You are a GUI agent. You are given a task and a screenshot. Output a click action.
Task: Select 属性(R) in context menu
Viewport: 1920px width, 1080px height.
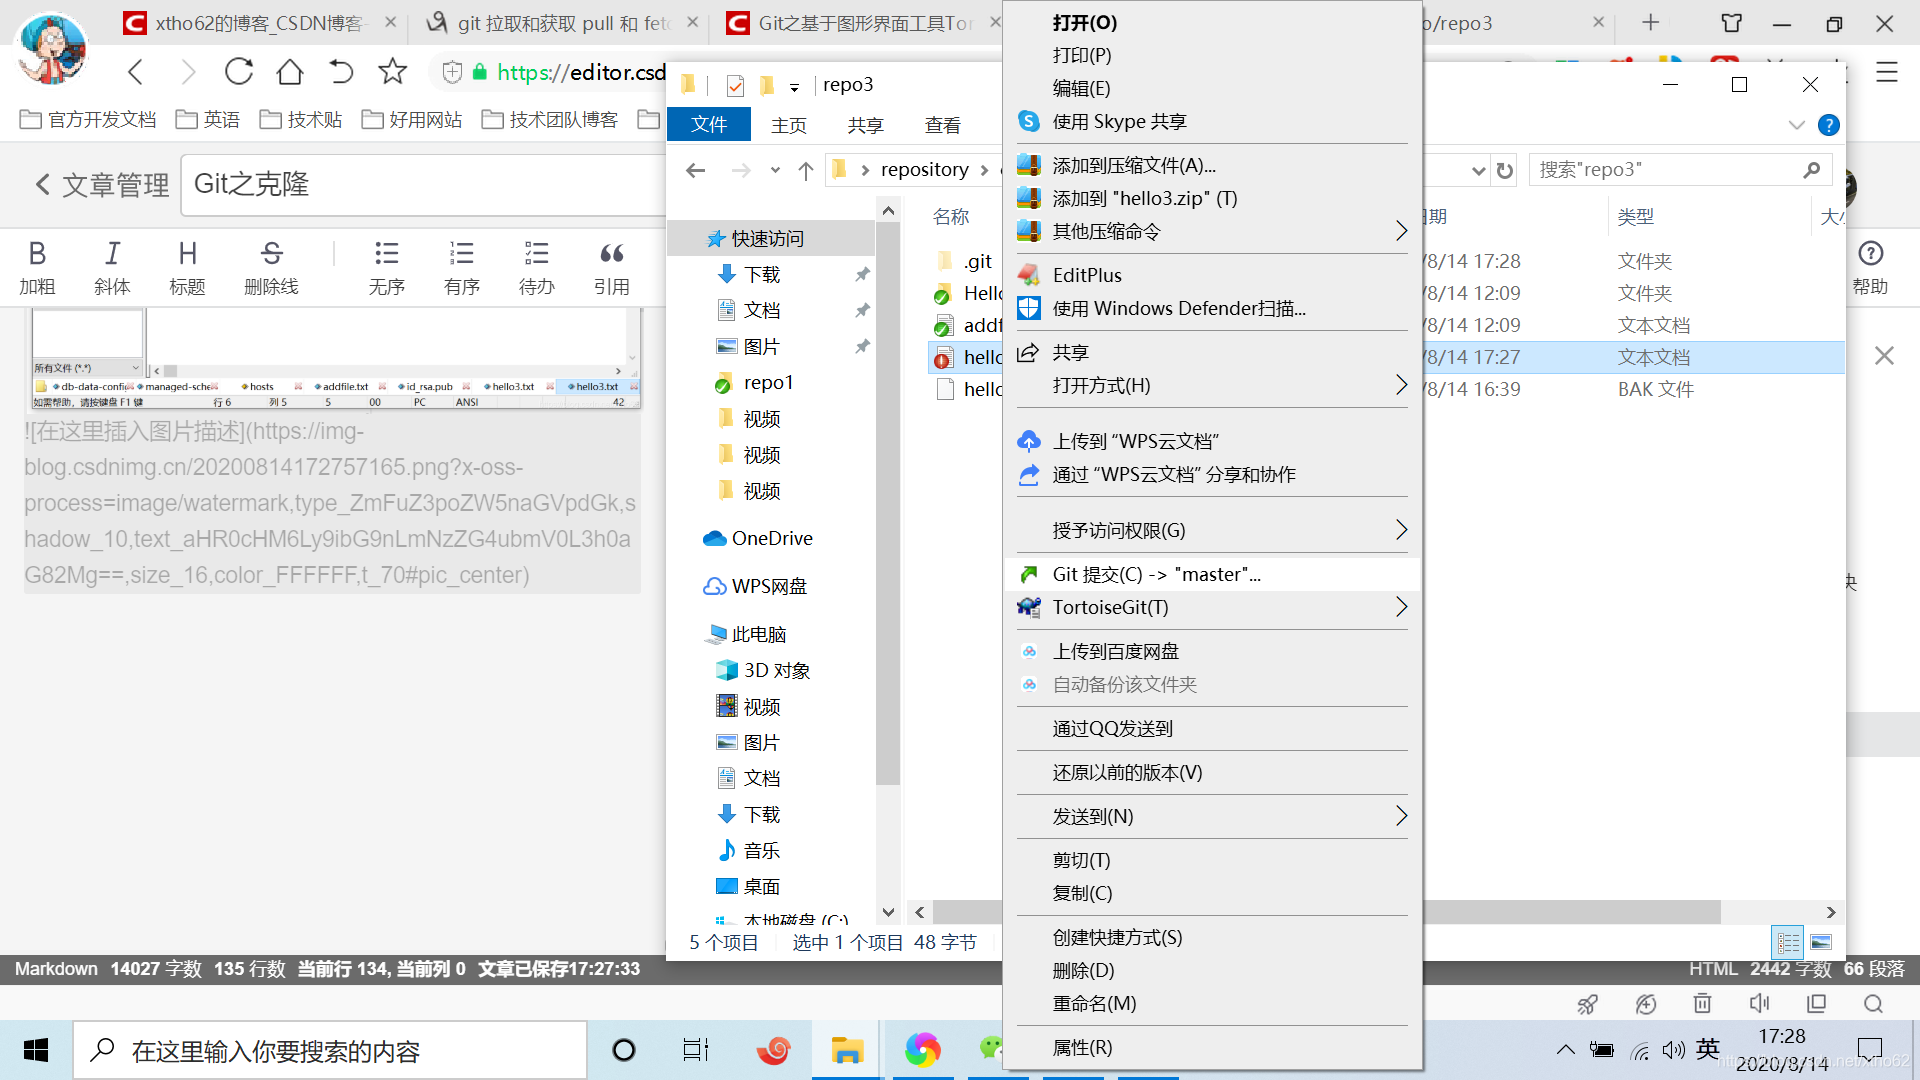pyautogui.click(x=1212, y=1047)
